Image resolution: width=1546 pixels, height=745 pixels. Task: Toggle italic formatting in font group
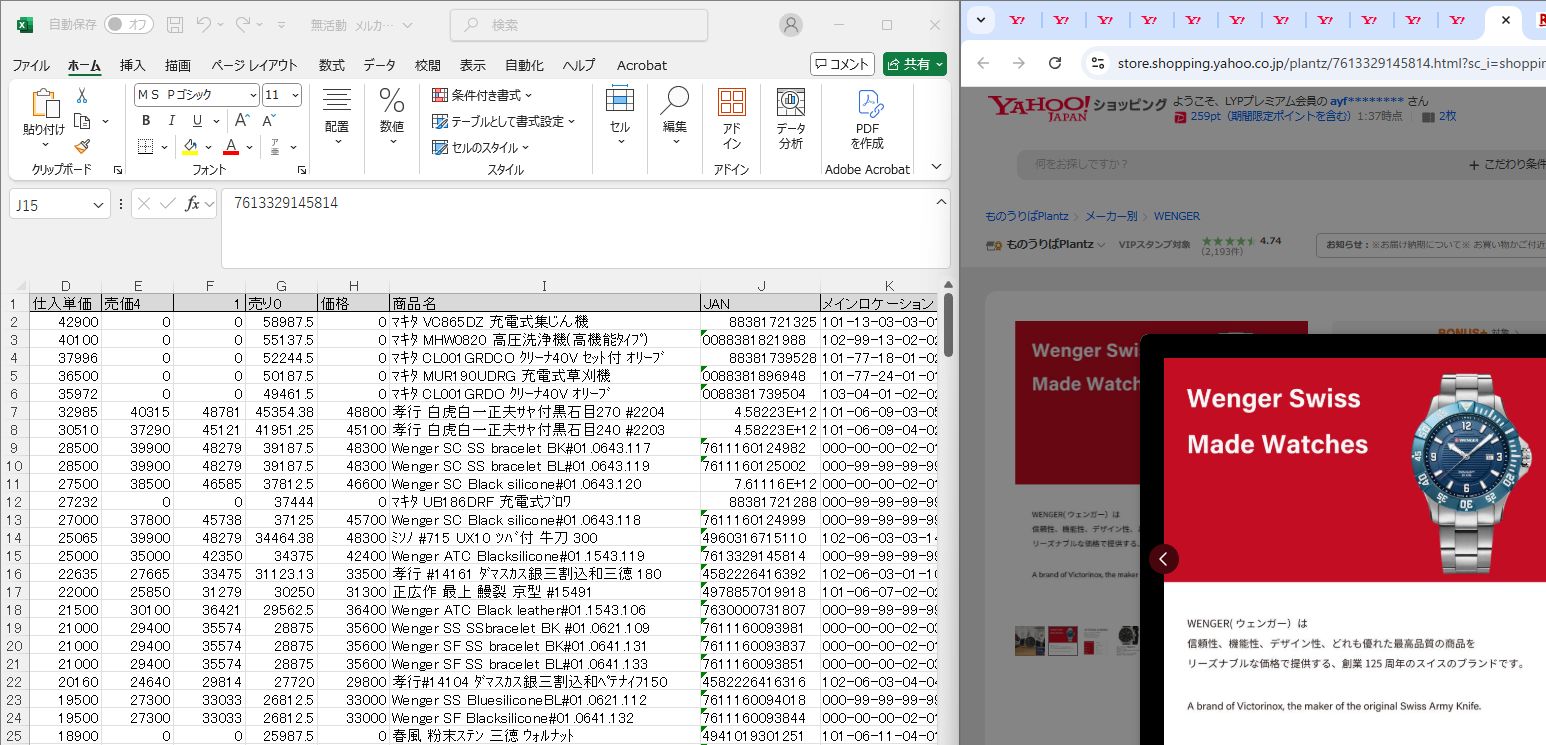[171, 121]
